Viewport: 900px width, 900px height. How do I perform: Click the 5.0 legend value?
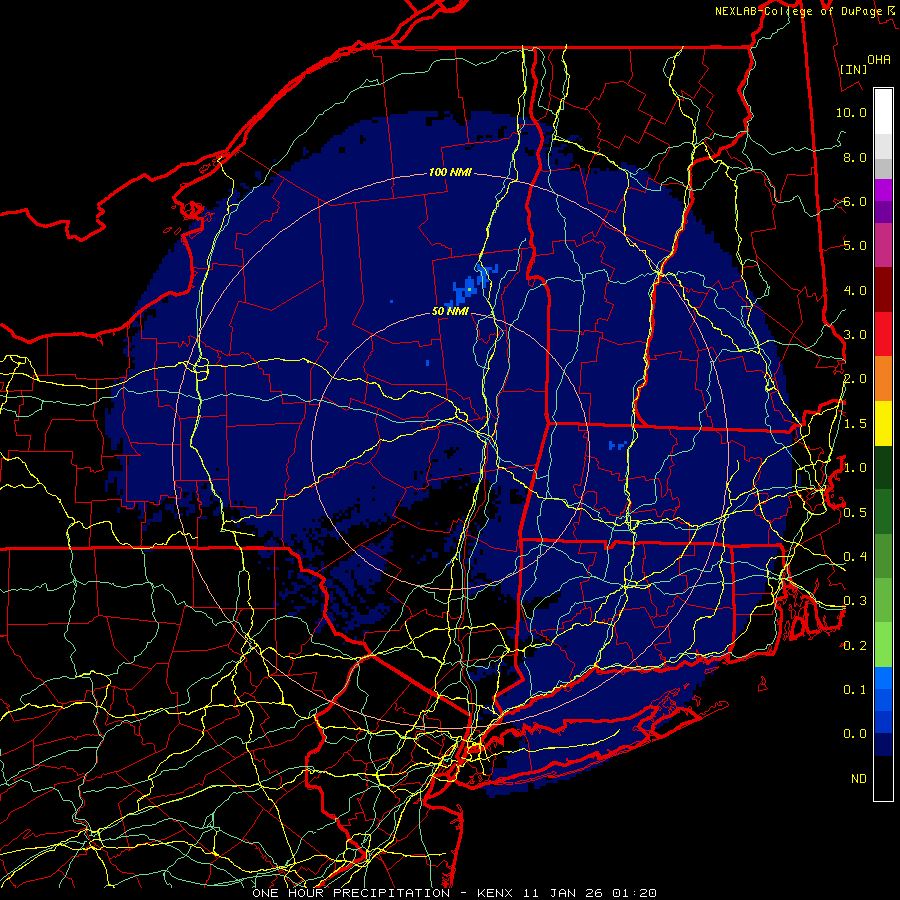click(855, 246)
